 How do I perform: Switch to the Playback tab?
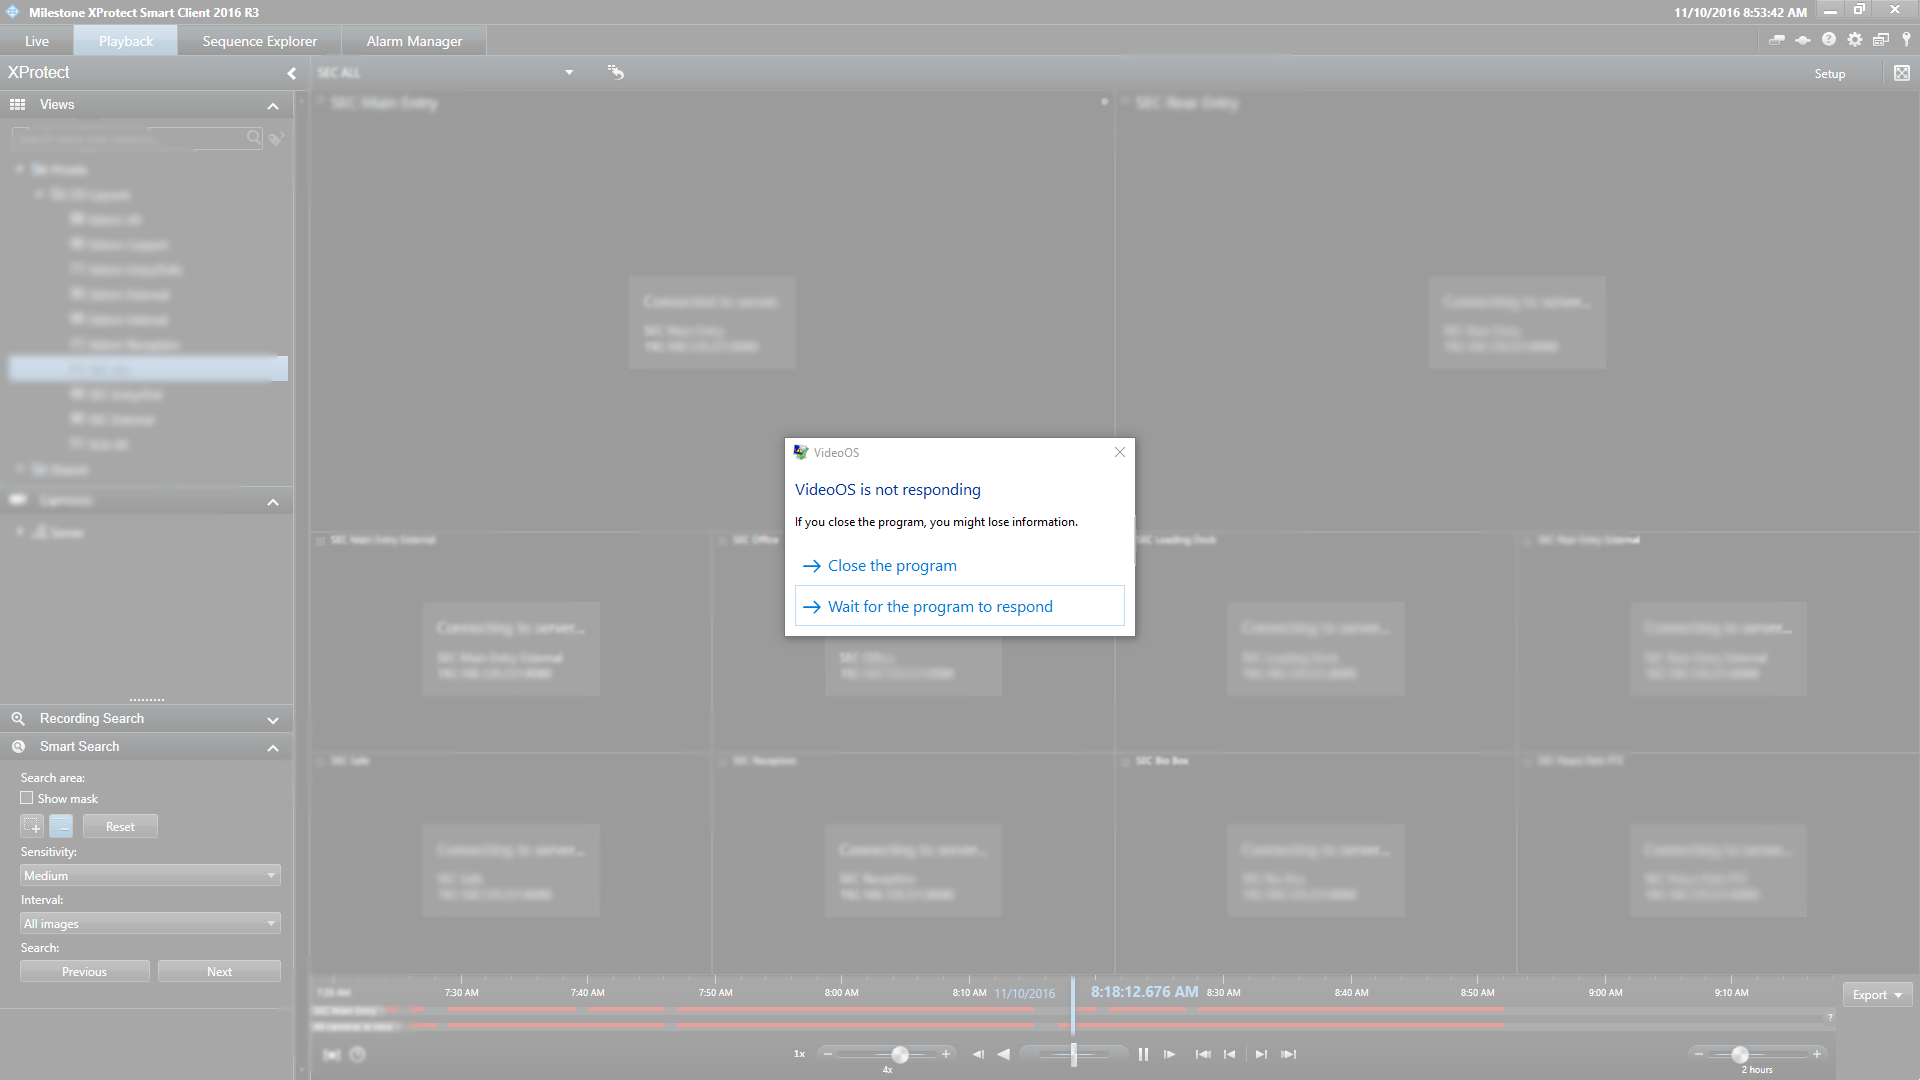pyautogui.click(x=126, y=41)
